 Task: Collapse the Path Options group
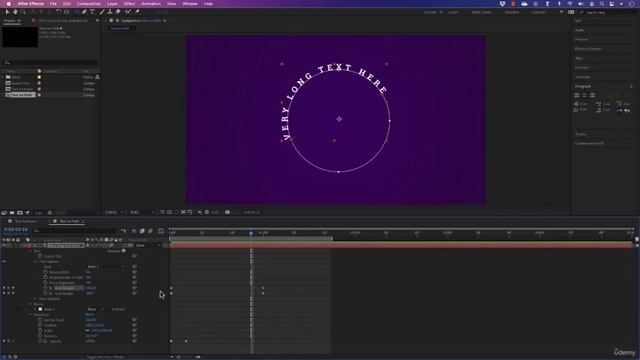coord(36,262)
